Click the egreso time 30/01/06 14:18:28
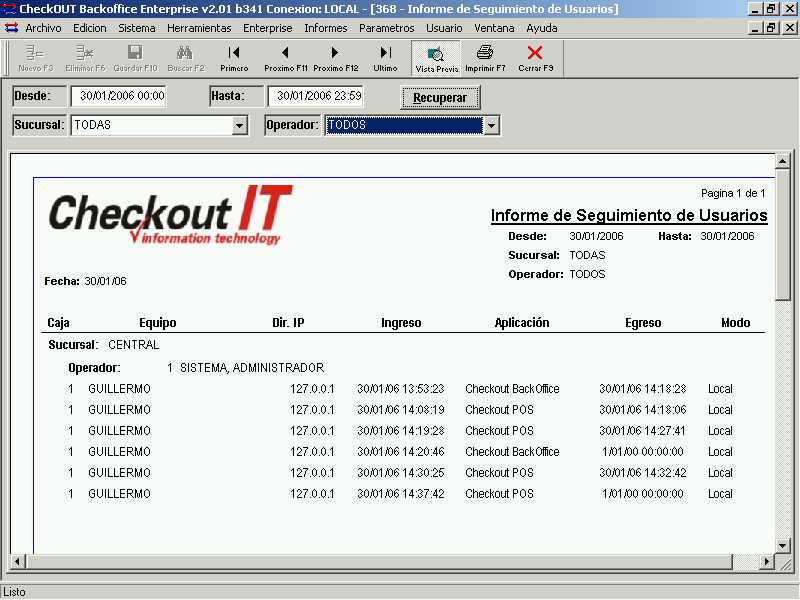 (x=642, y=389)
